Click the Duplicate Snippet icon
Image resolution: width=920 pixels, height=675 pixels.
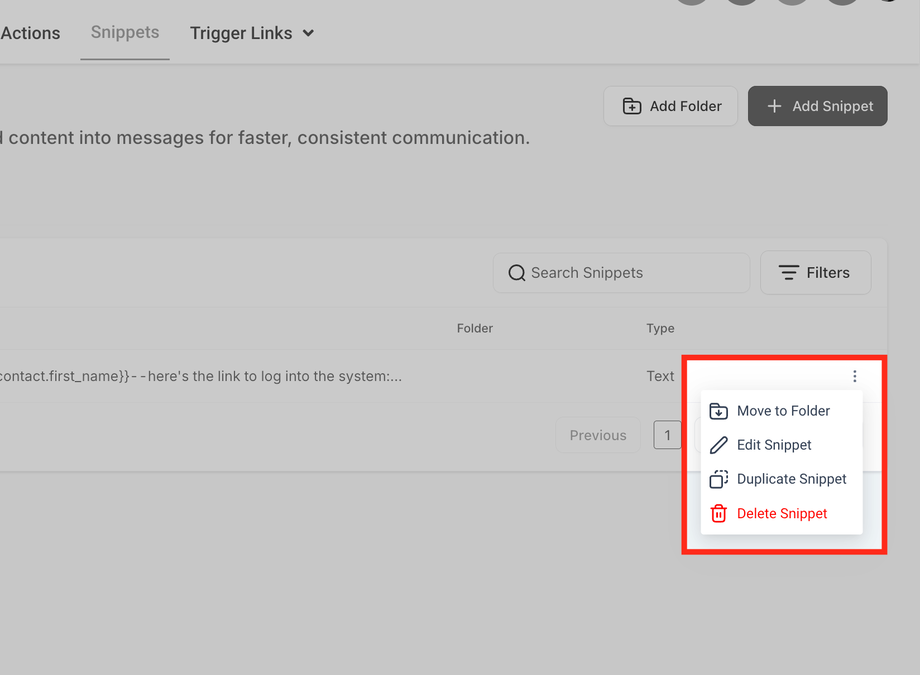(x=718, y=479)
